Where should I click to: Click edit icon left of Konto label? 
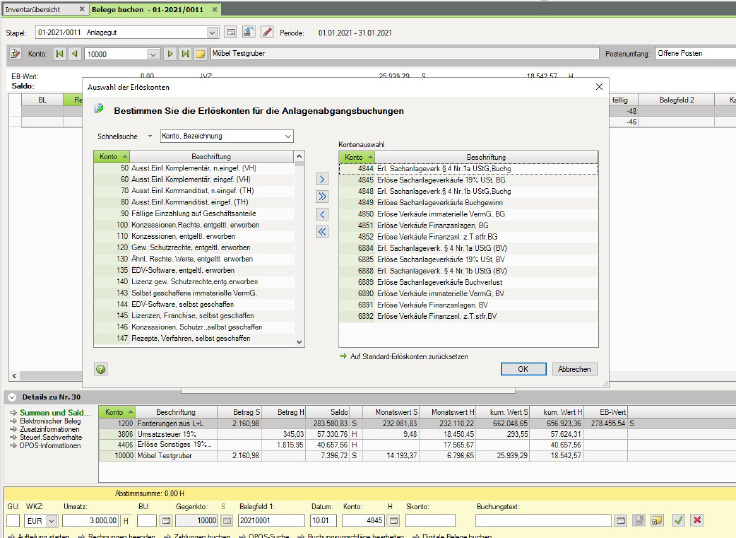tap(15, 54)
